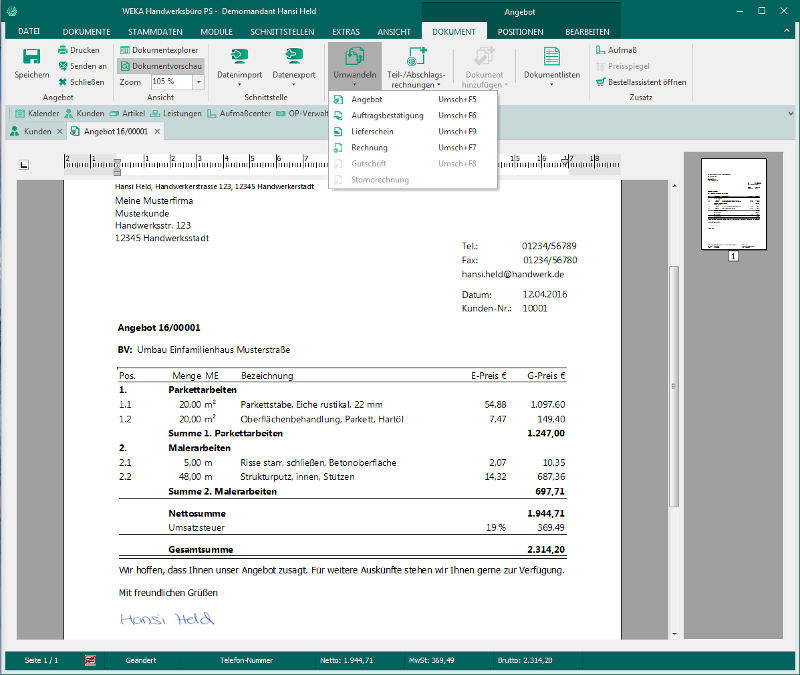Switch to the STAMMDATEN ribbon tab
800x675 pixels.
[155, 32]
